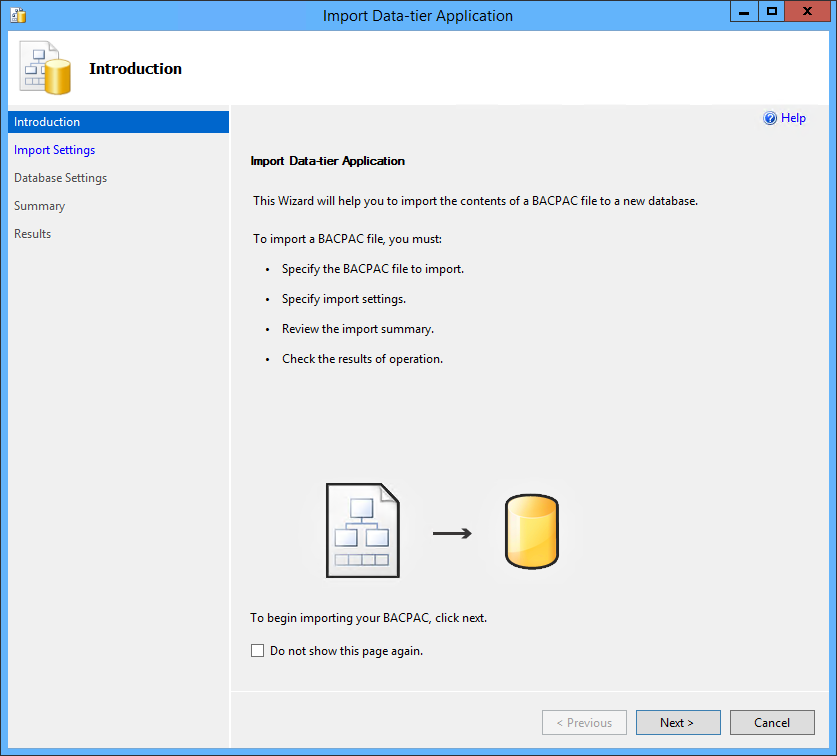Maximize the wizard window

[x=771, y=11]
